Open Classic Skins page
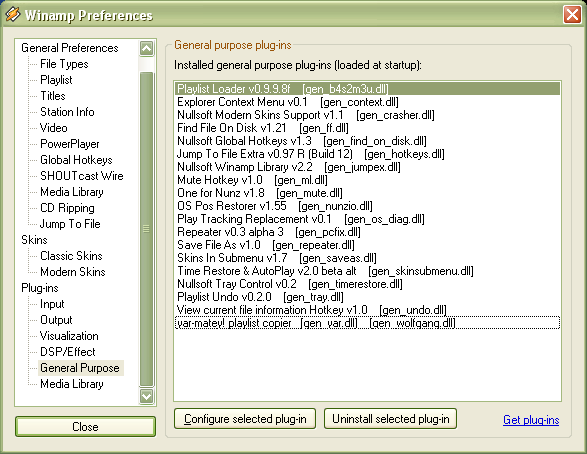Viewport: 587px width, 454px height. click(71, 256)
